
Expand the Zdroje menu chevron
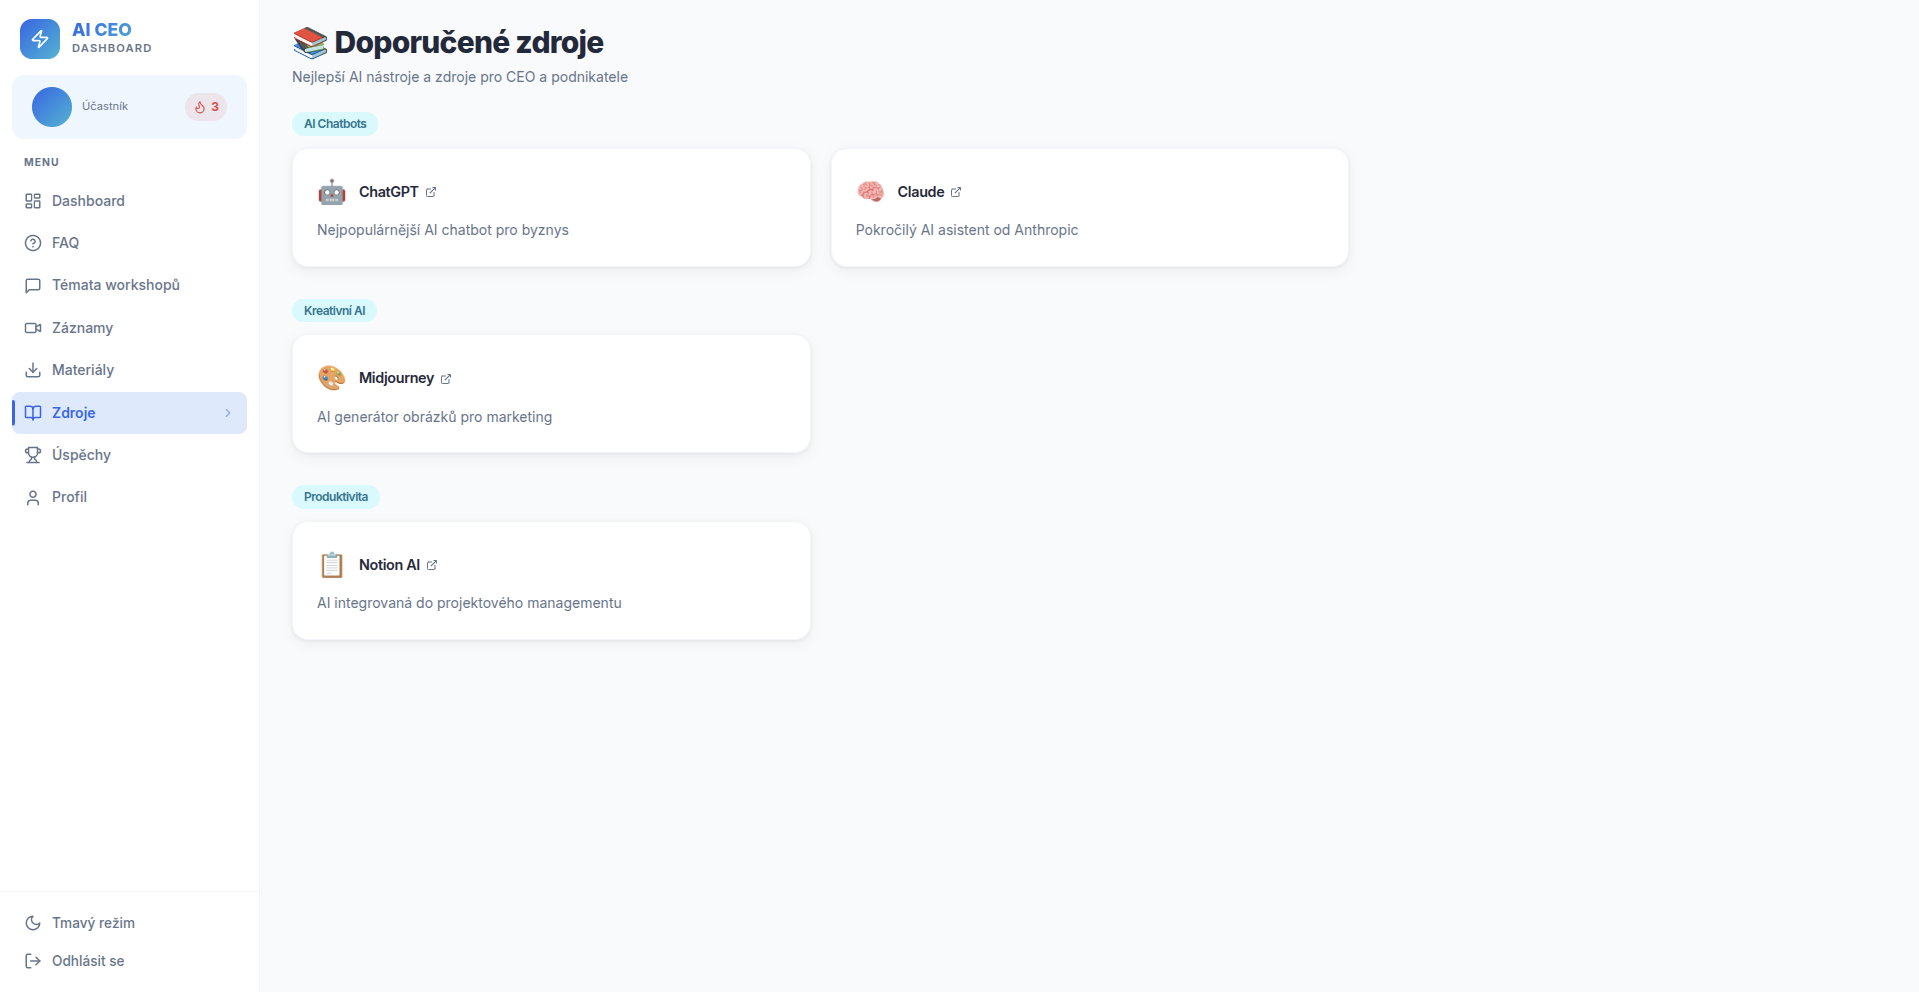(x=228, y=413)
